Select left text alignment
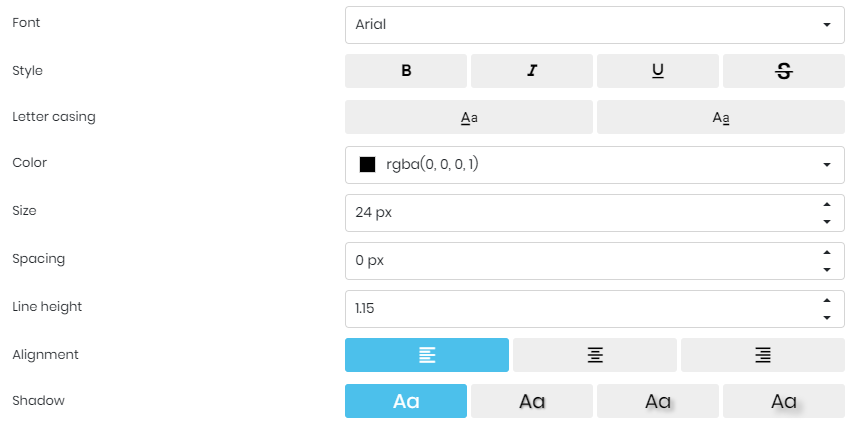The width and height of the screenshot is (855, 426). tap(427, 354)
